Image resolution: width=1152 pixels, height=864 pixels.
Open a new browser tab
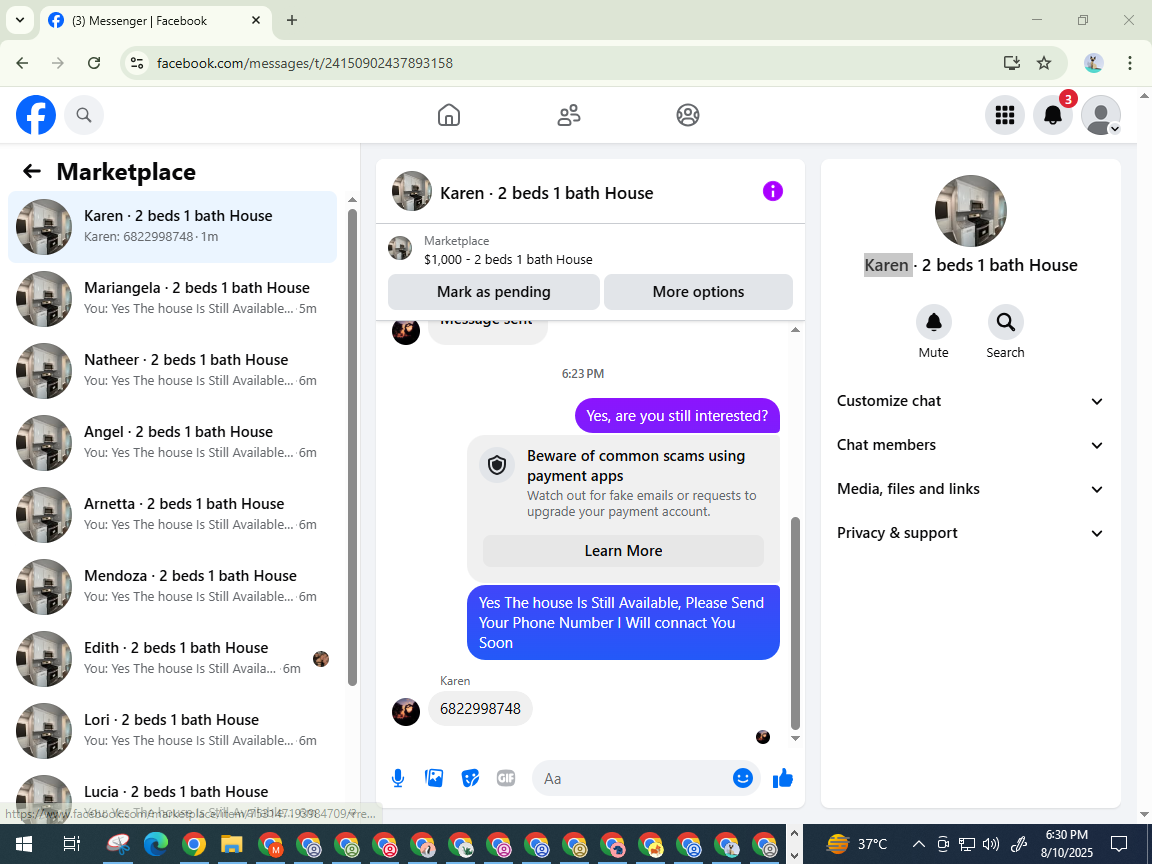click(x=292, y=20)
